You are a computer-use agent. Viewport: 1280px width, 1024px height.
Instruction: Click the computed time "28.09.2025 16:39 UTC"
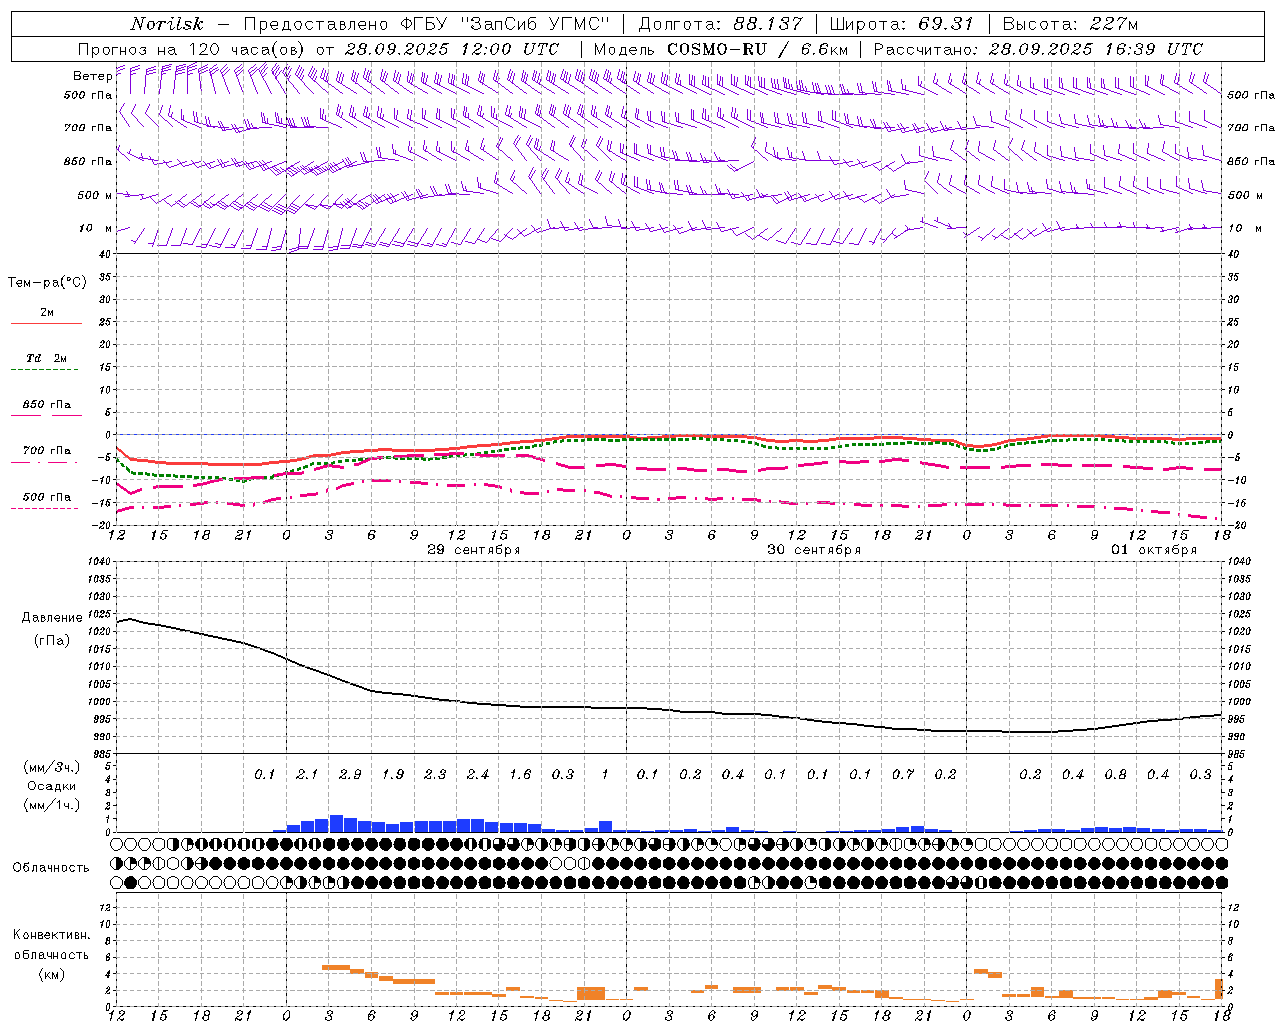point(1096,49)
